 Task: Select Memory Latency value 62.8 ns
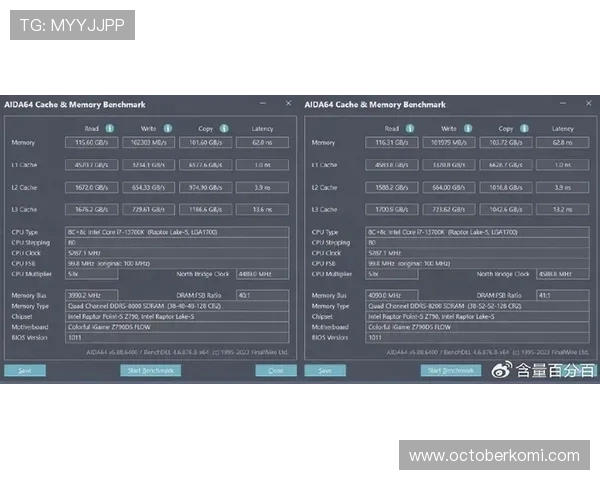click(562, 143)
